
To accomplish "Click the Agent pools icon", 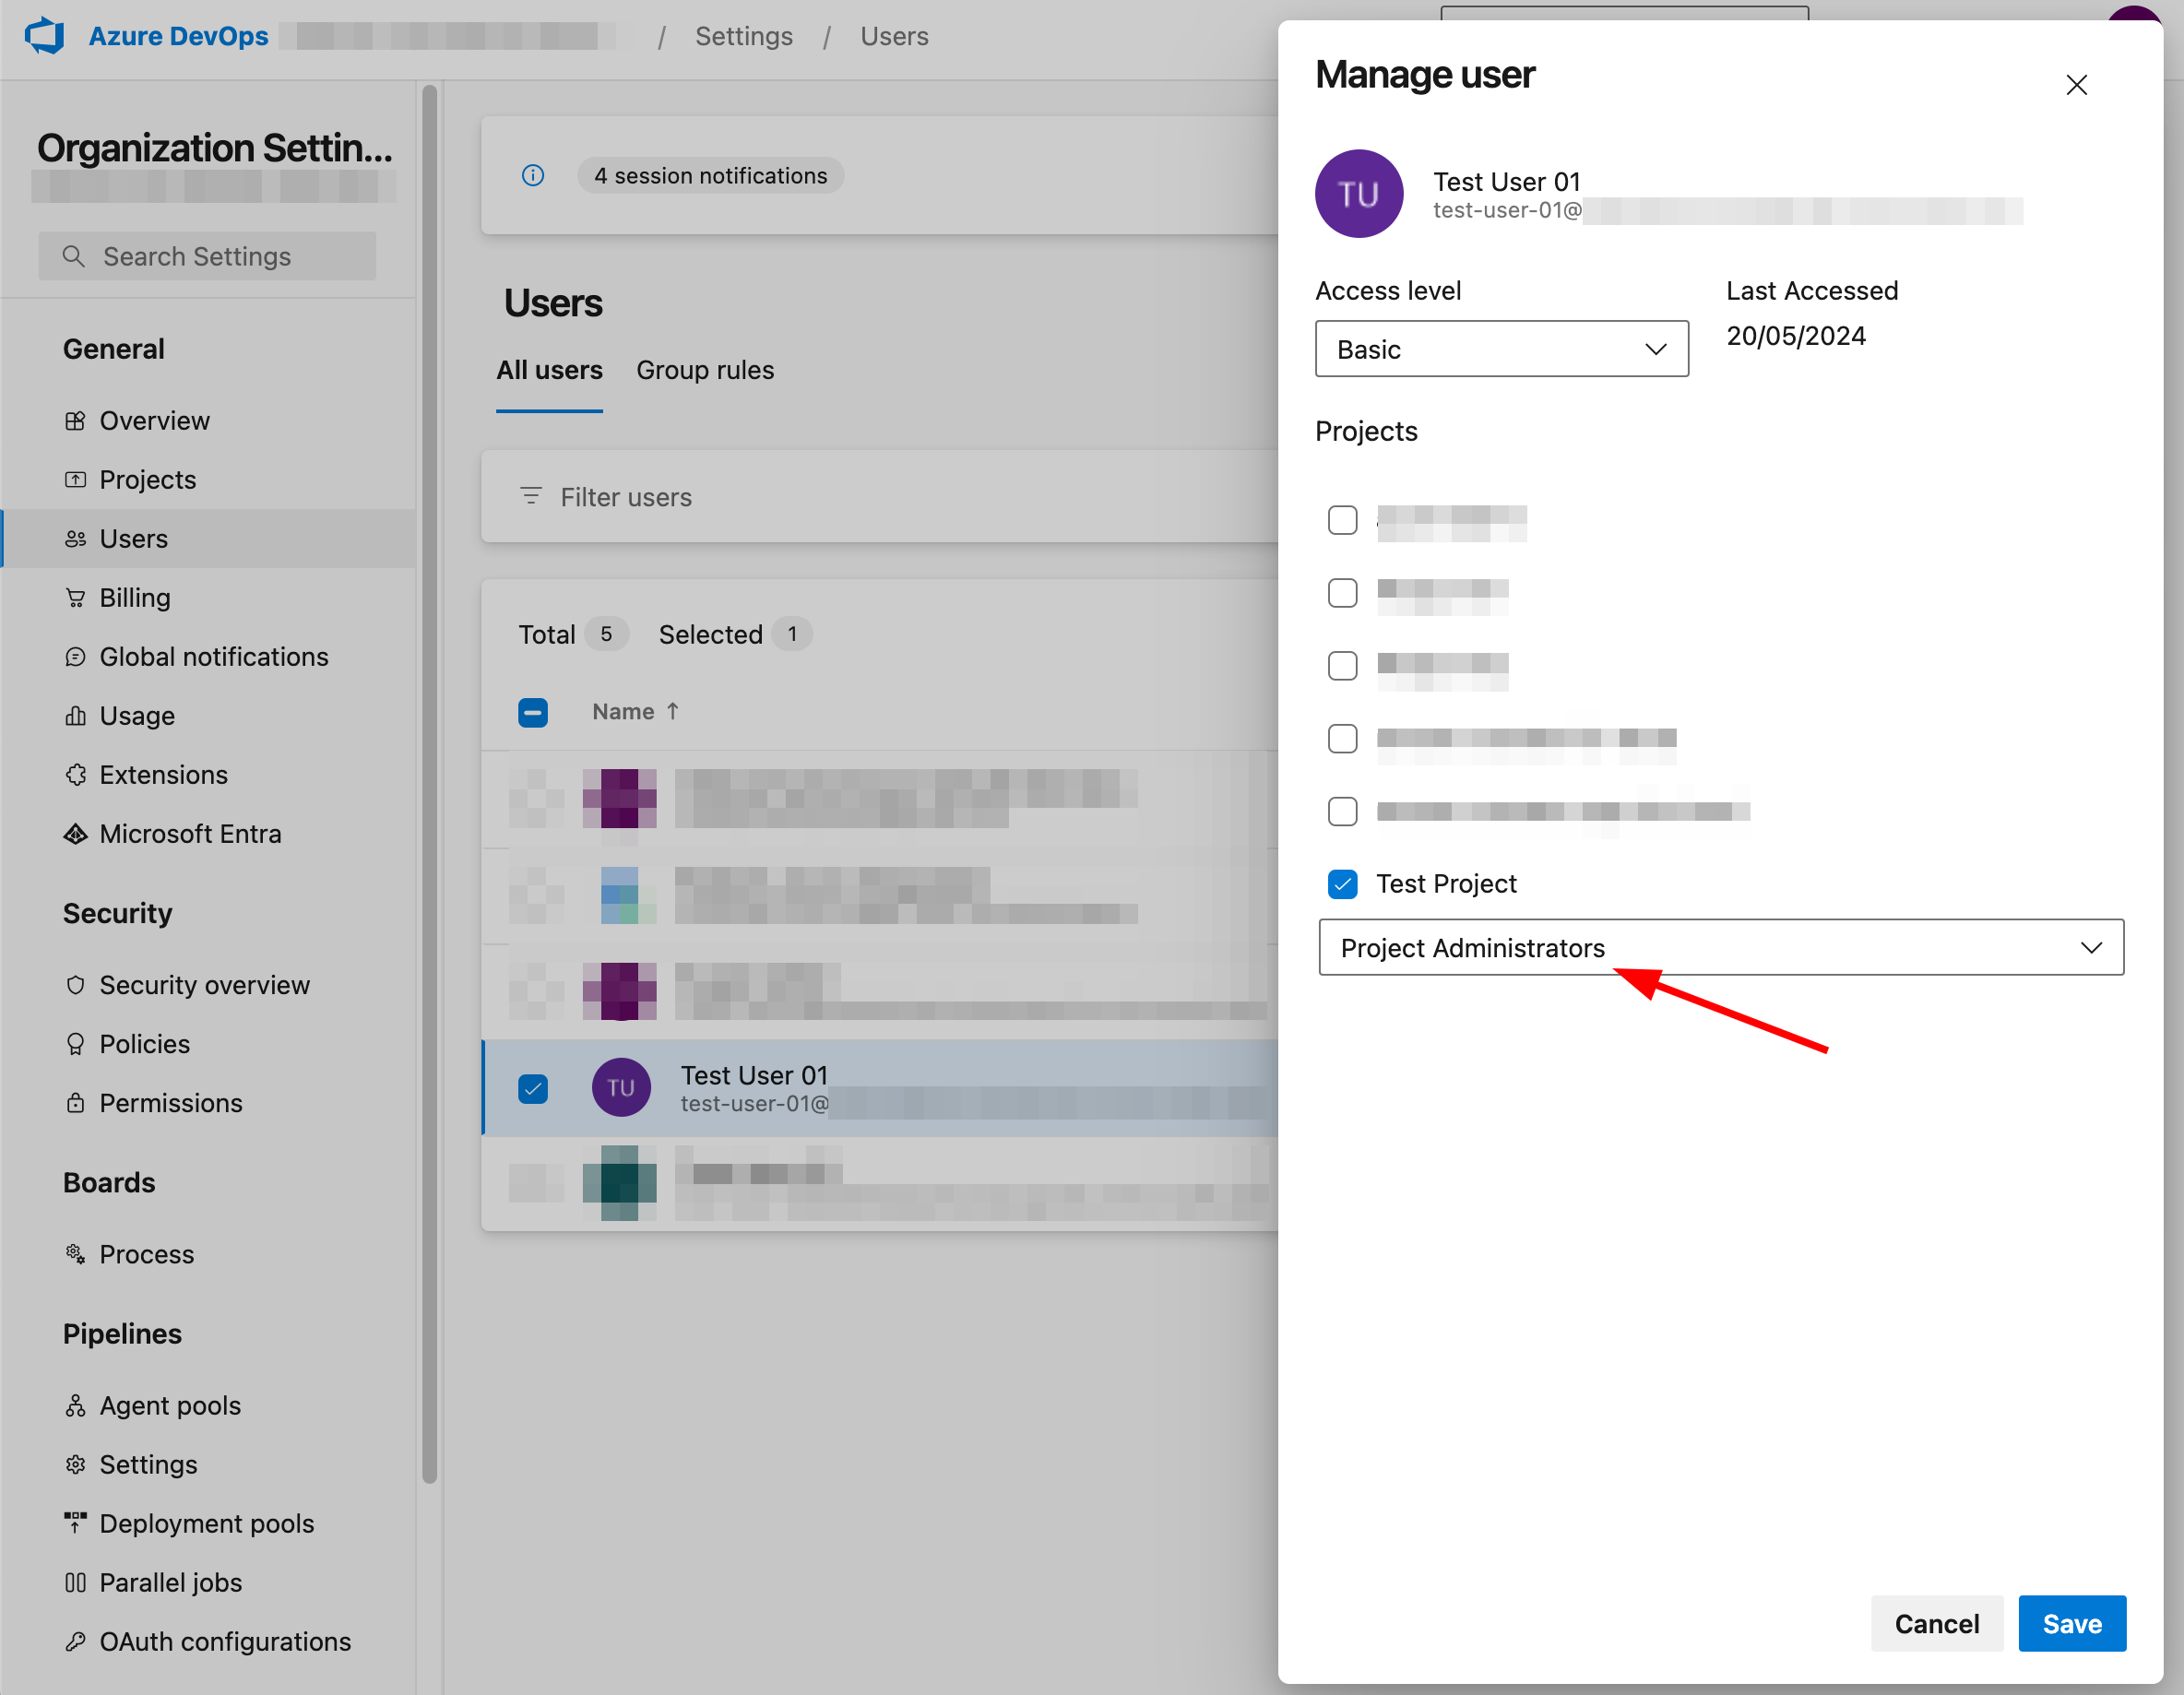I will [x=75, y=1406].
